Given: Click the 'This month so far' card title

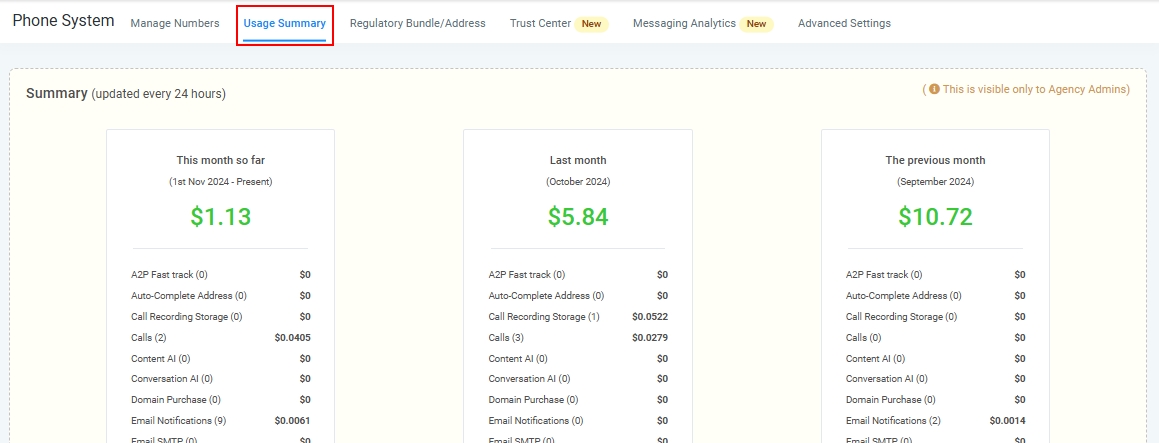Looking at the screenshot, I should coord(220,160).
